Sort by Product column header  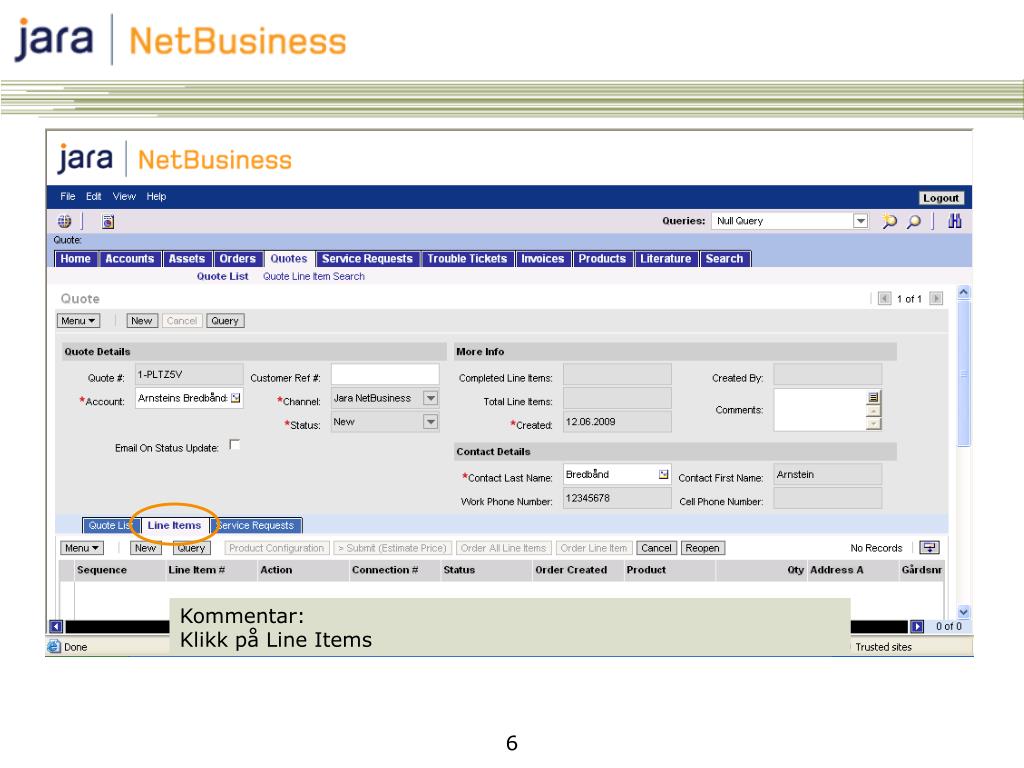pyautogui.click(x=646, y=569)
